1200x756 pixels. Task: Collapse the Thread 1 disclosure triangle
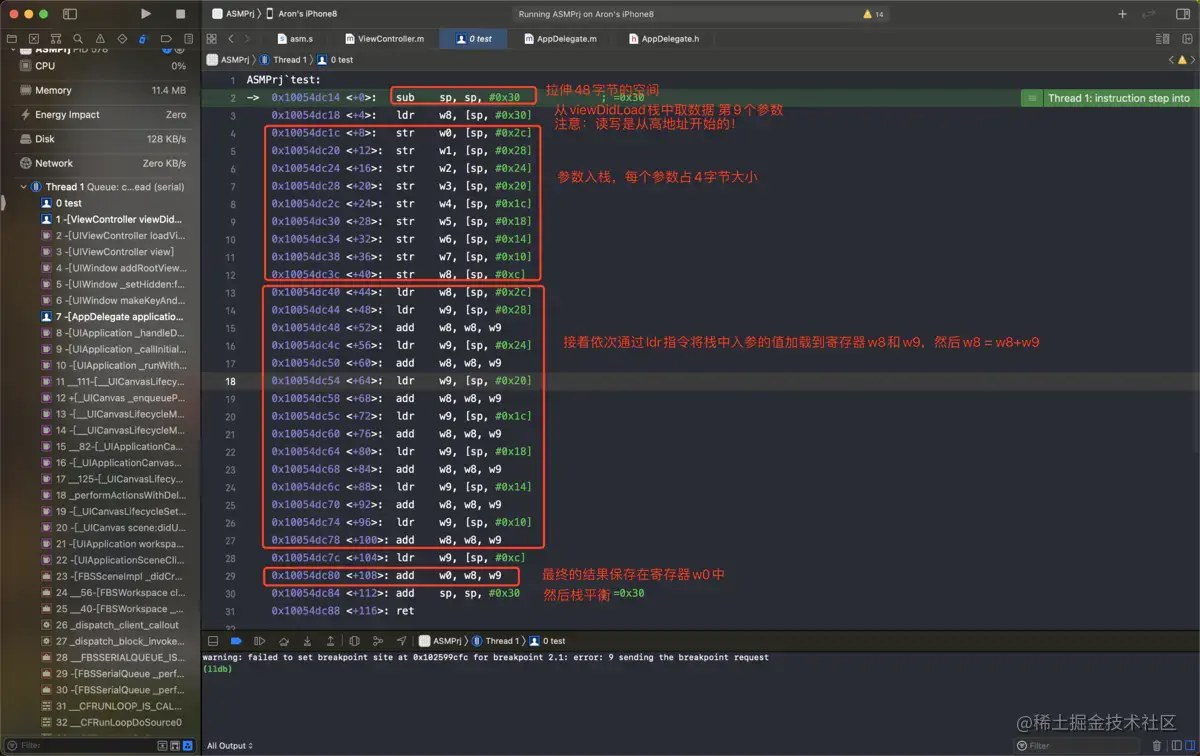tap(23, 187)
